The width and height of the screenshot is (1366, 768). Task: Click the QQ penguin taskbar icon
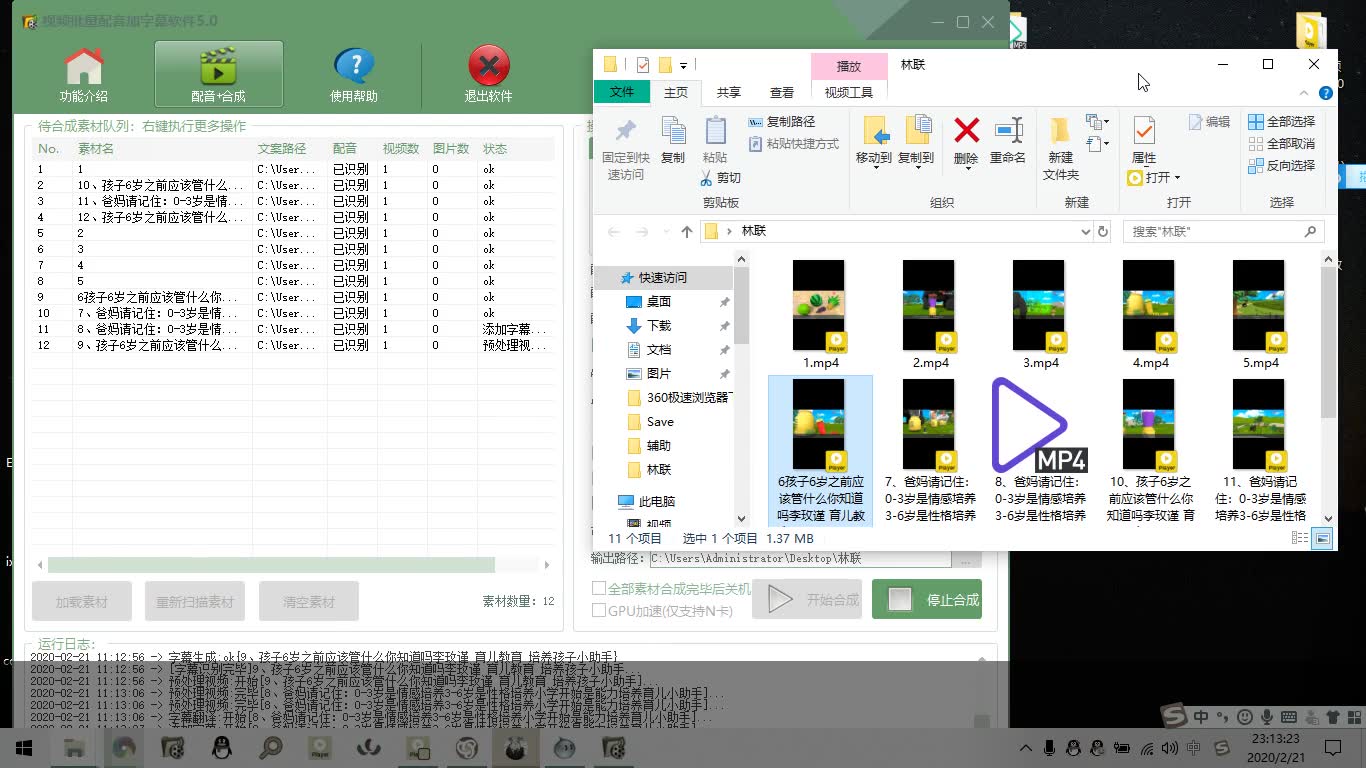point(222,747)
